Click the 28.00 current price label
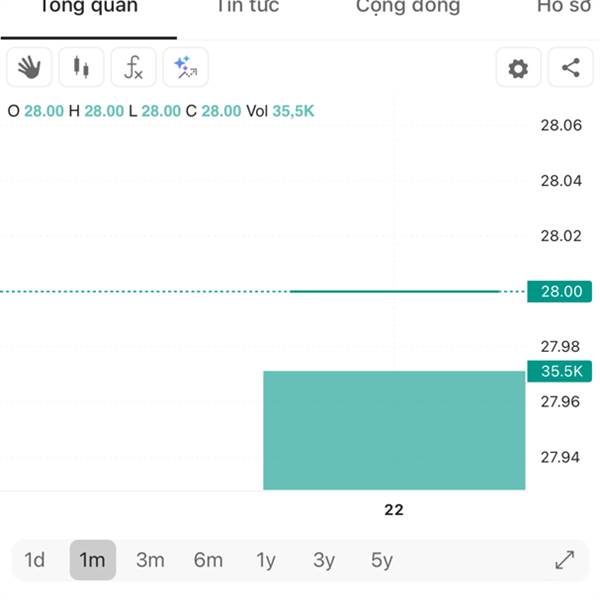The image size is (600, 600). point(559,292)
